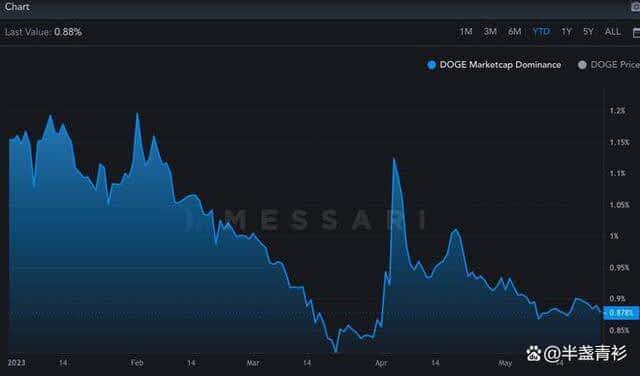Click the Apr x-axis label
The image size is (640, 376).
point(381,363)
